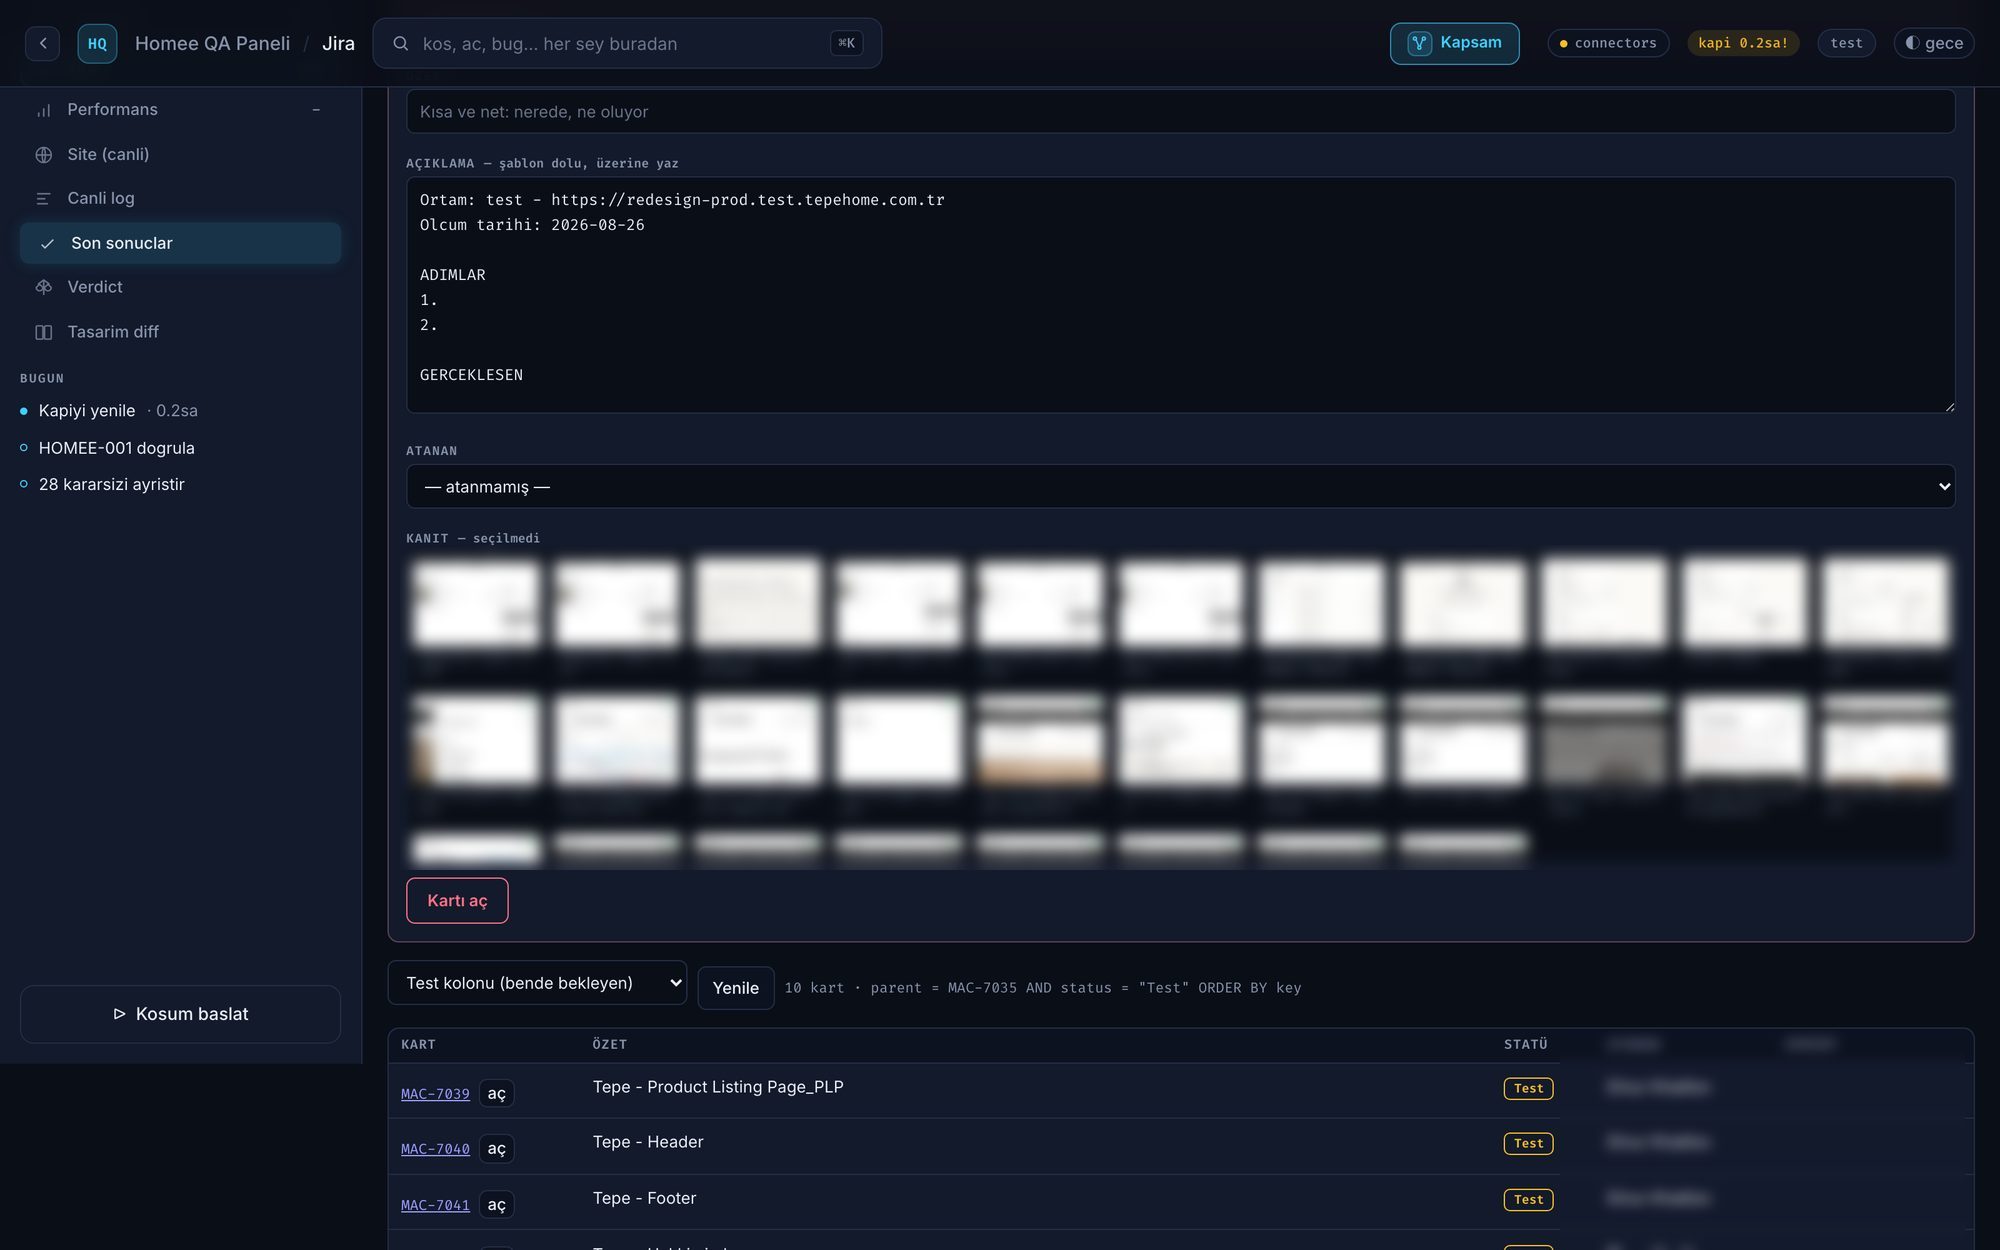Image resolution: width=2000 pixels, height=1250 pixels.
Task: Click the connectors status pill
Action: (1608, 43)
